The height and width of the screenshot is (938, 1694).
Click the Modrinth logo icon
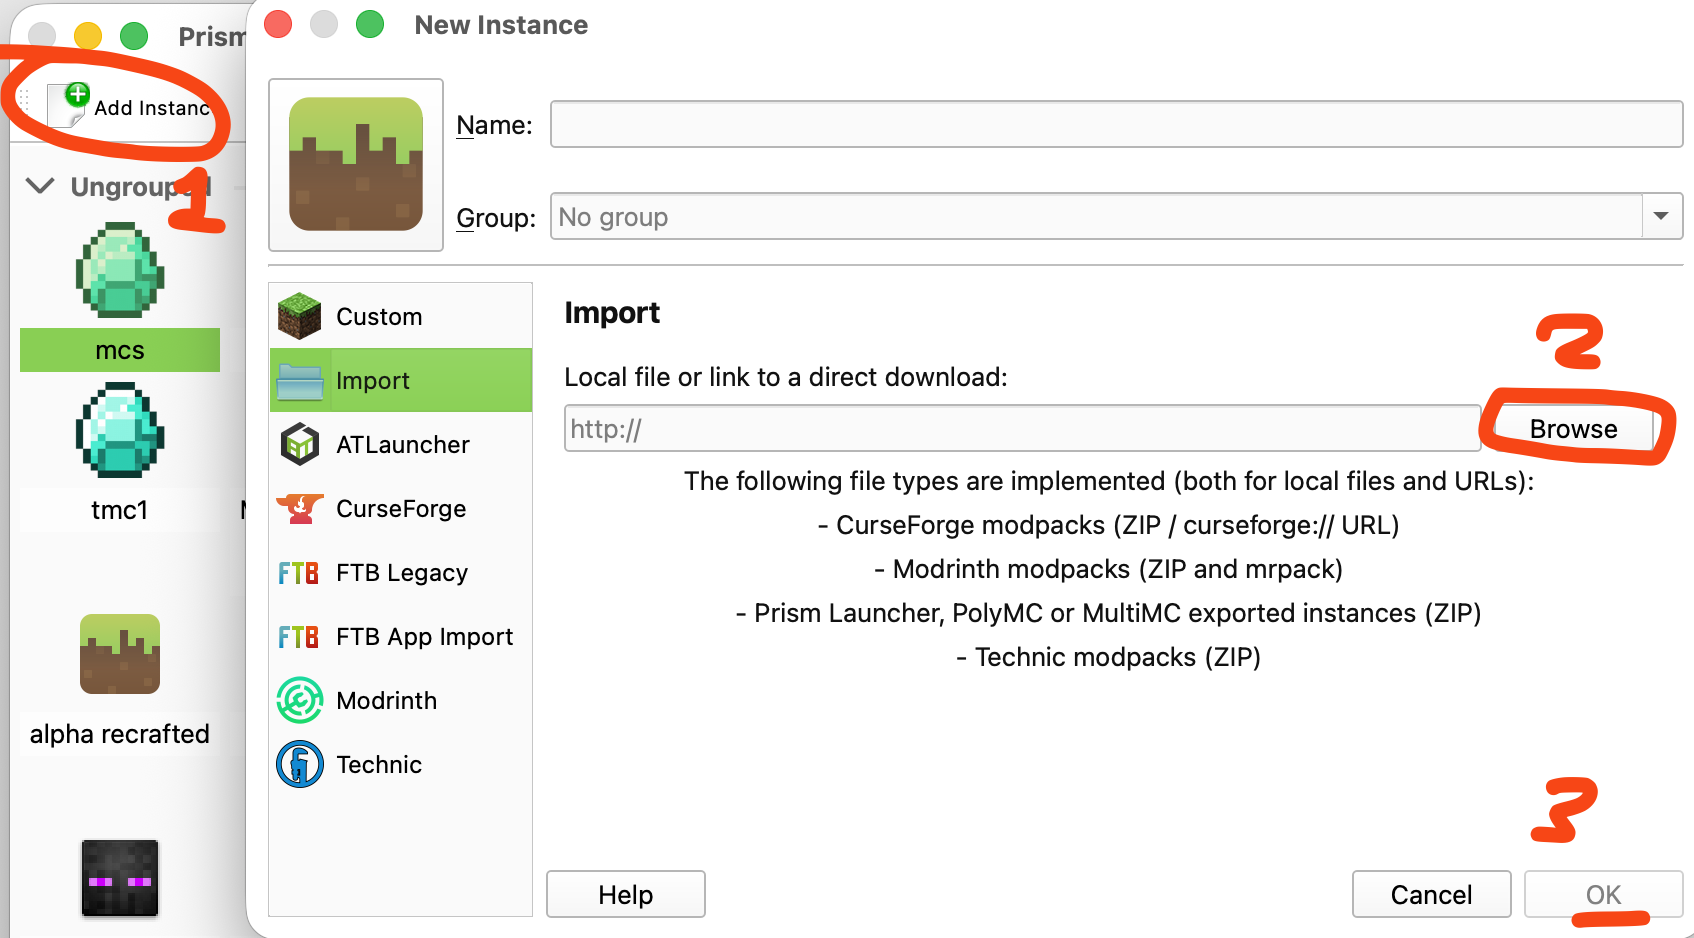tap(300, 700)
